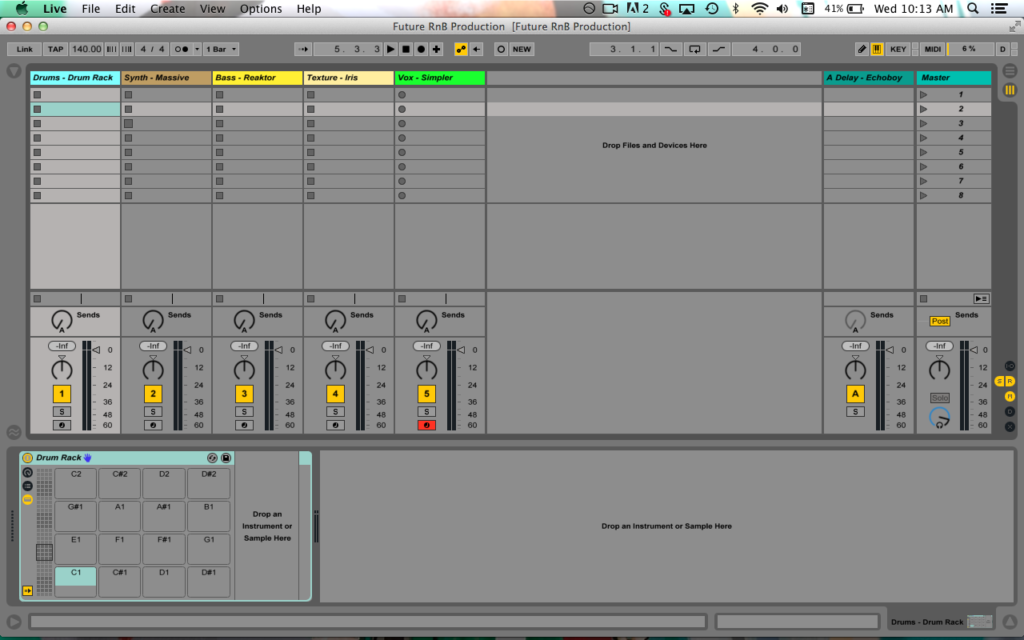Screen dimensions: 1024x640
Task: Click the Phase Nudge Up button
Action: point(127,49)
